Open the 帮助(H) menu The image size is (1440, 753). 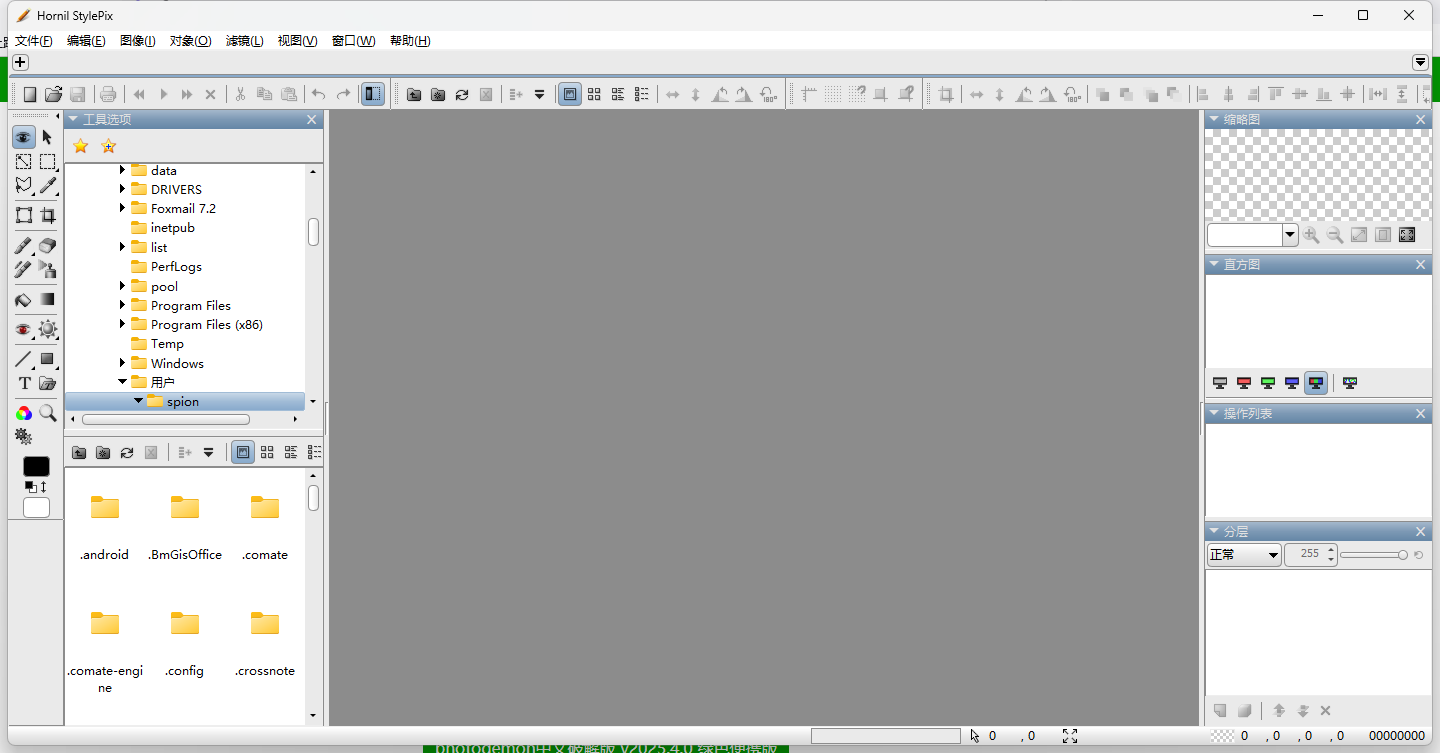[410, 41]
